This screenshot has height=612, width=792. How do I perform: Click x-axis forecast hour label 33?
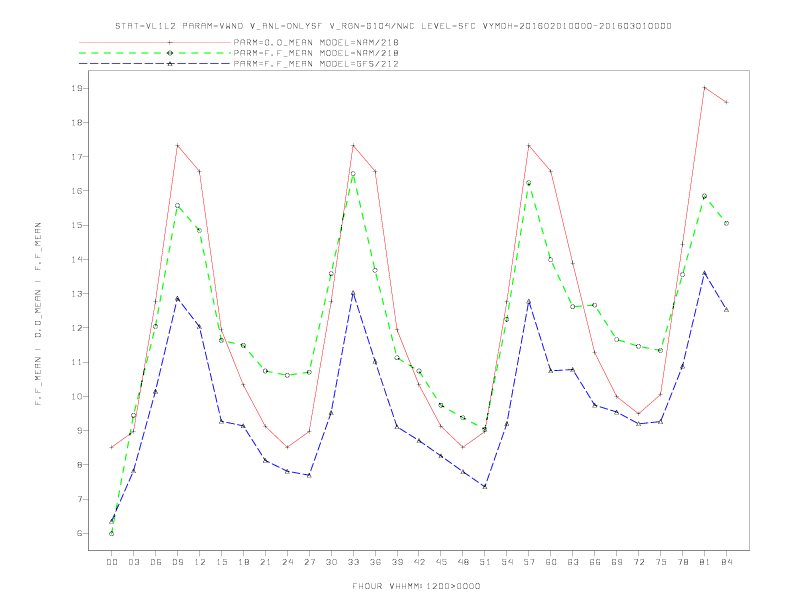[353, 562]
